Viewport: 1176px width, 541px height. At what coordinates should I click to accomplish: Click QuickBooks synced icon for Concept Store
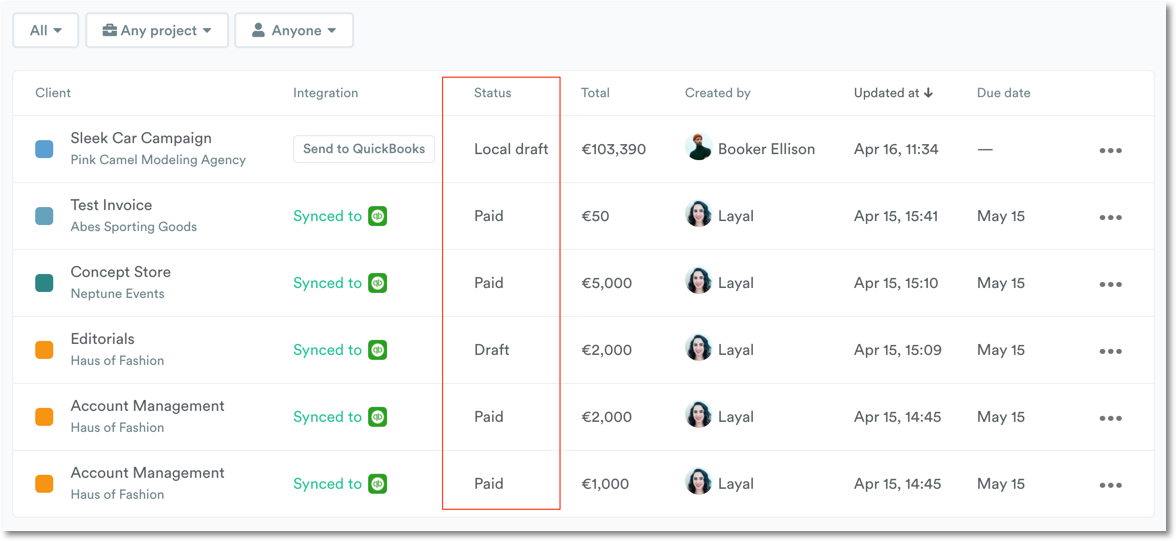377,283
